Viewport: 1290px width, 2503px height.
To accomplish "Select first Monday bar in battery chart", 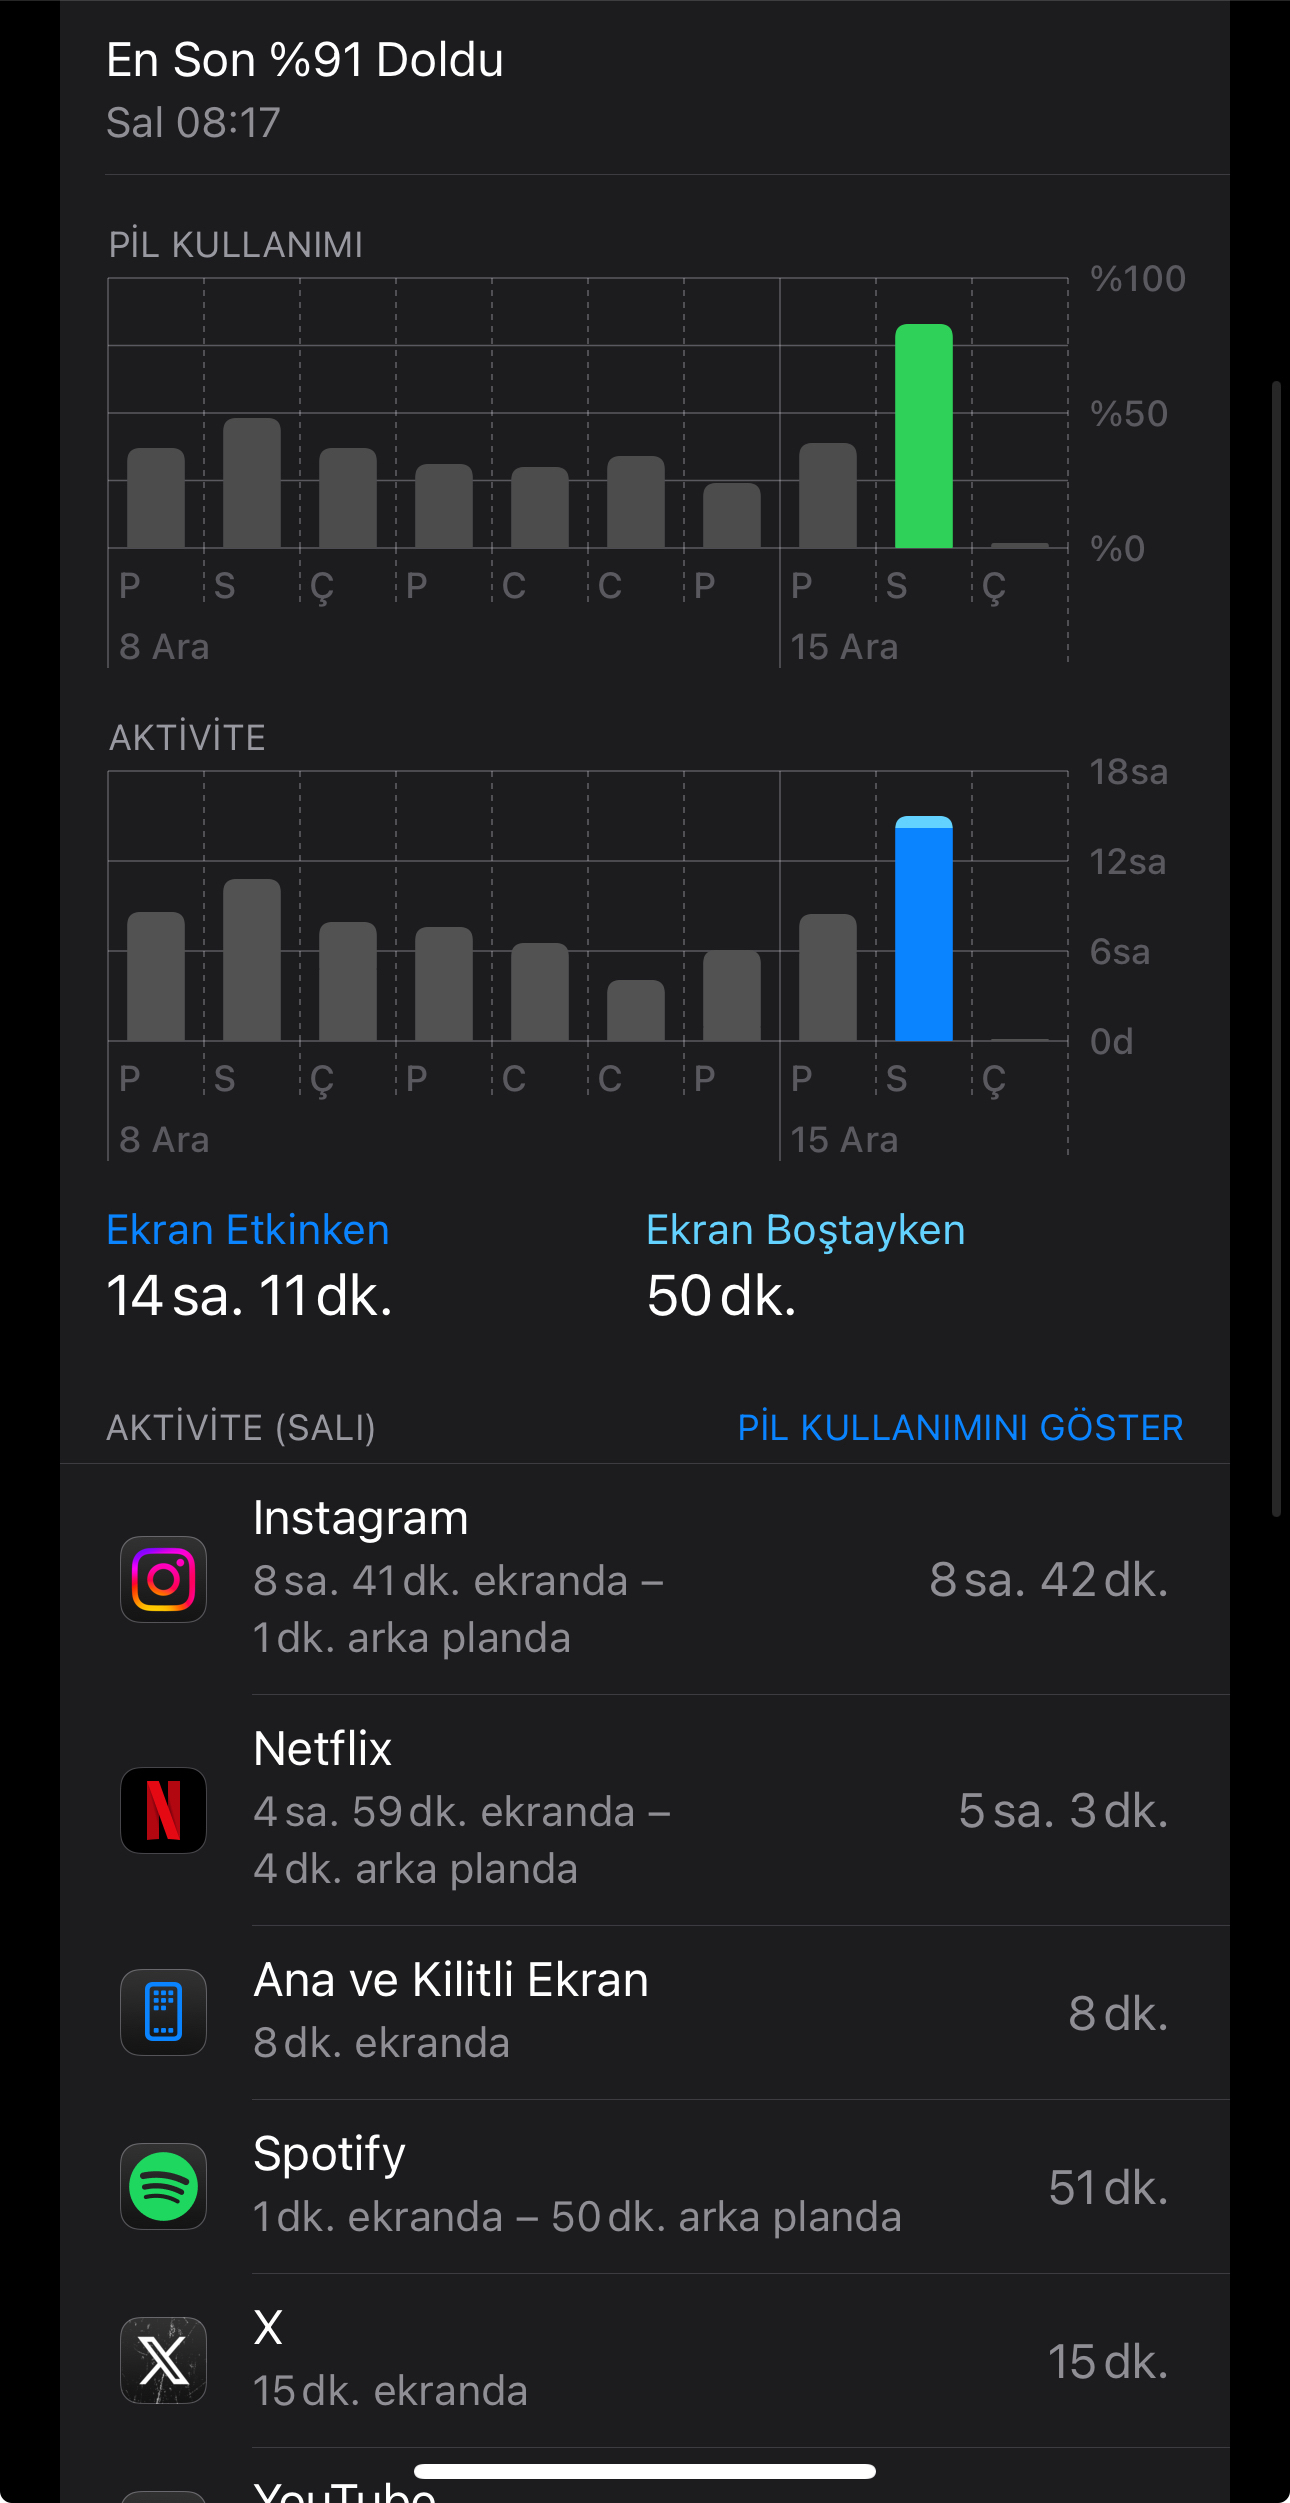I will click(x=156, y=498).
